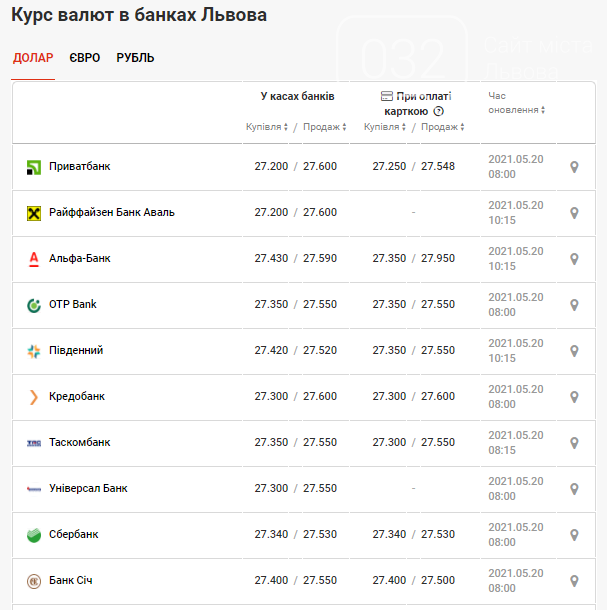This screenshot has height=610, width=607.
Task: Sort by card payment Продаж column
Action: click(442, 127)
